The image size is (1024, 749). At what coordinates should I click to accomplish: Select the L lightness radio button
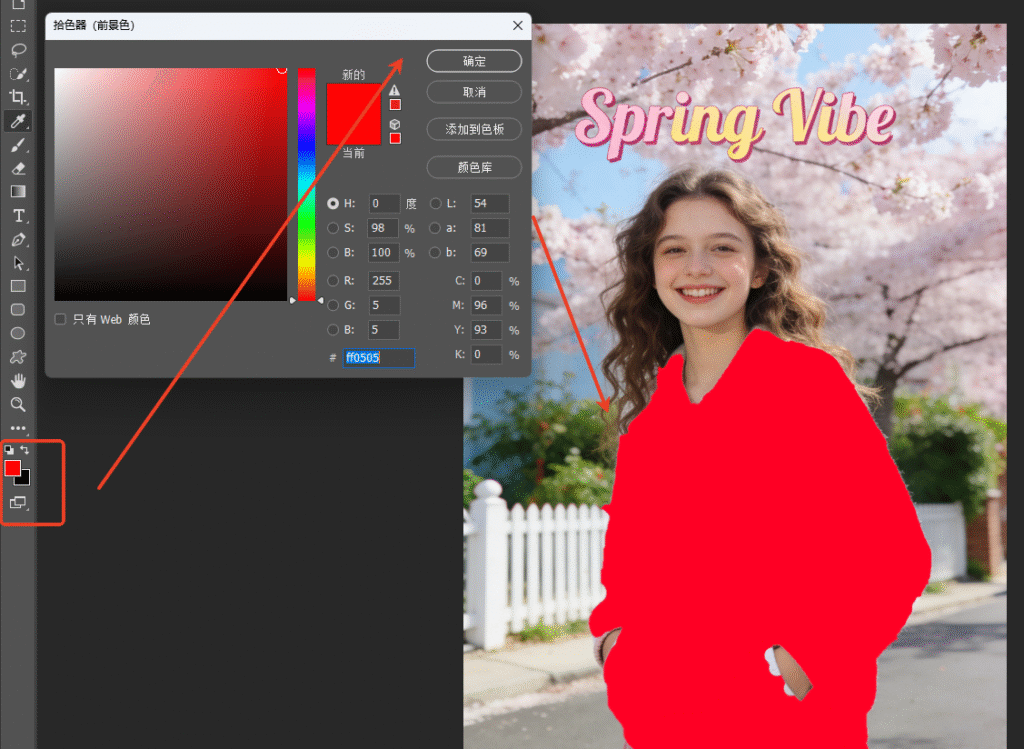tap(436, 203)
